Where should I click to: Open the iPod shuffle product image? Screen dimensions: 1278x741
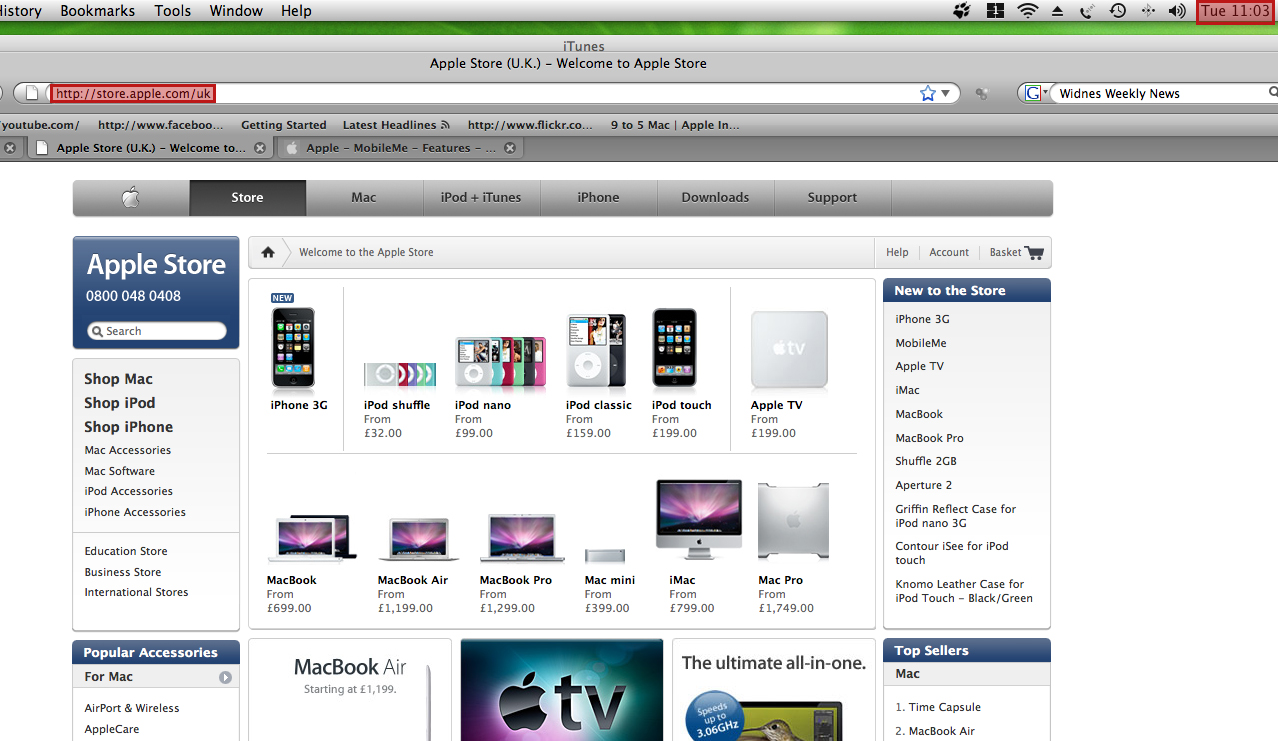pos(400,375)
